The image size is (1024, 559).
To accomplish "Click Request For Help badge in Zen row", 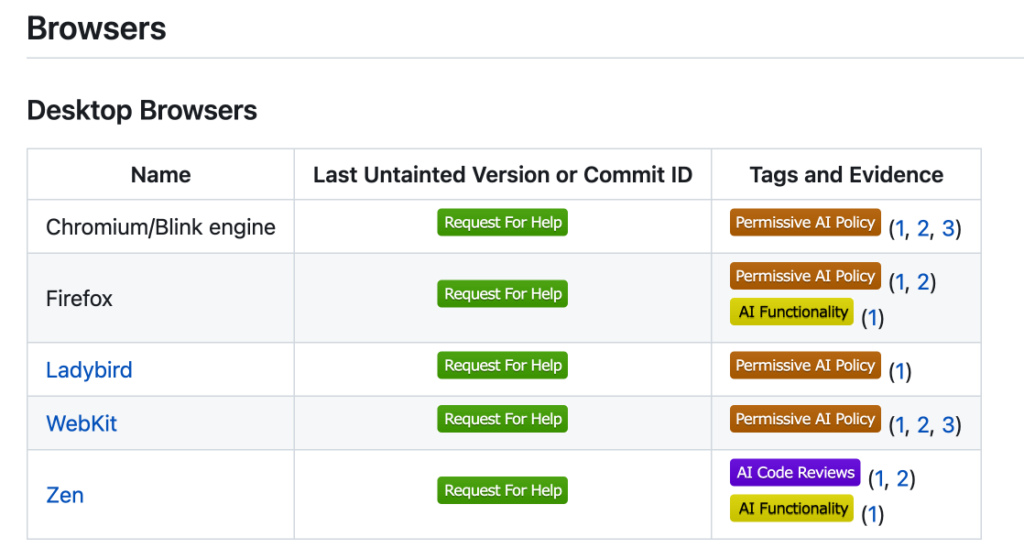I will point(502,491).
